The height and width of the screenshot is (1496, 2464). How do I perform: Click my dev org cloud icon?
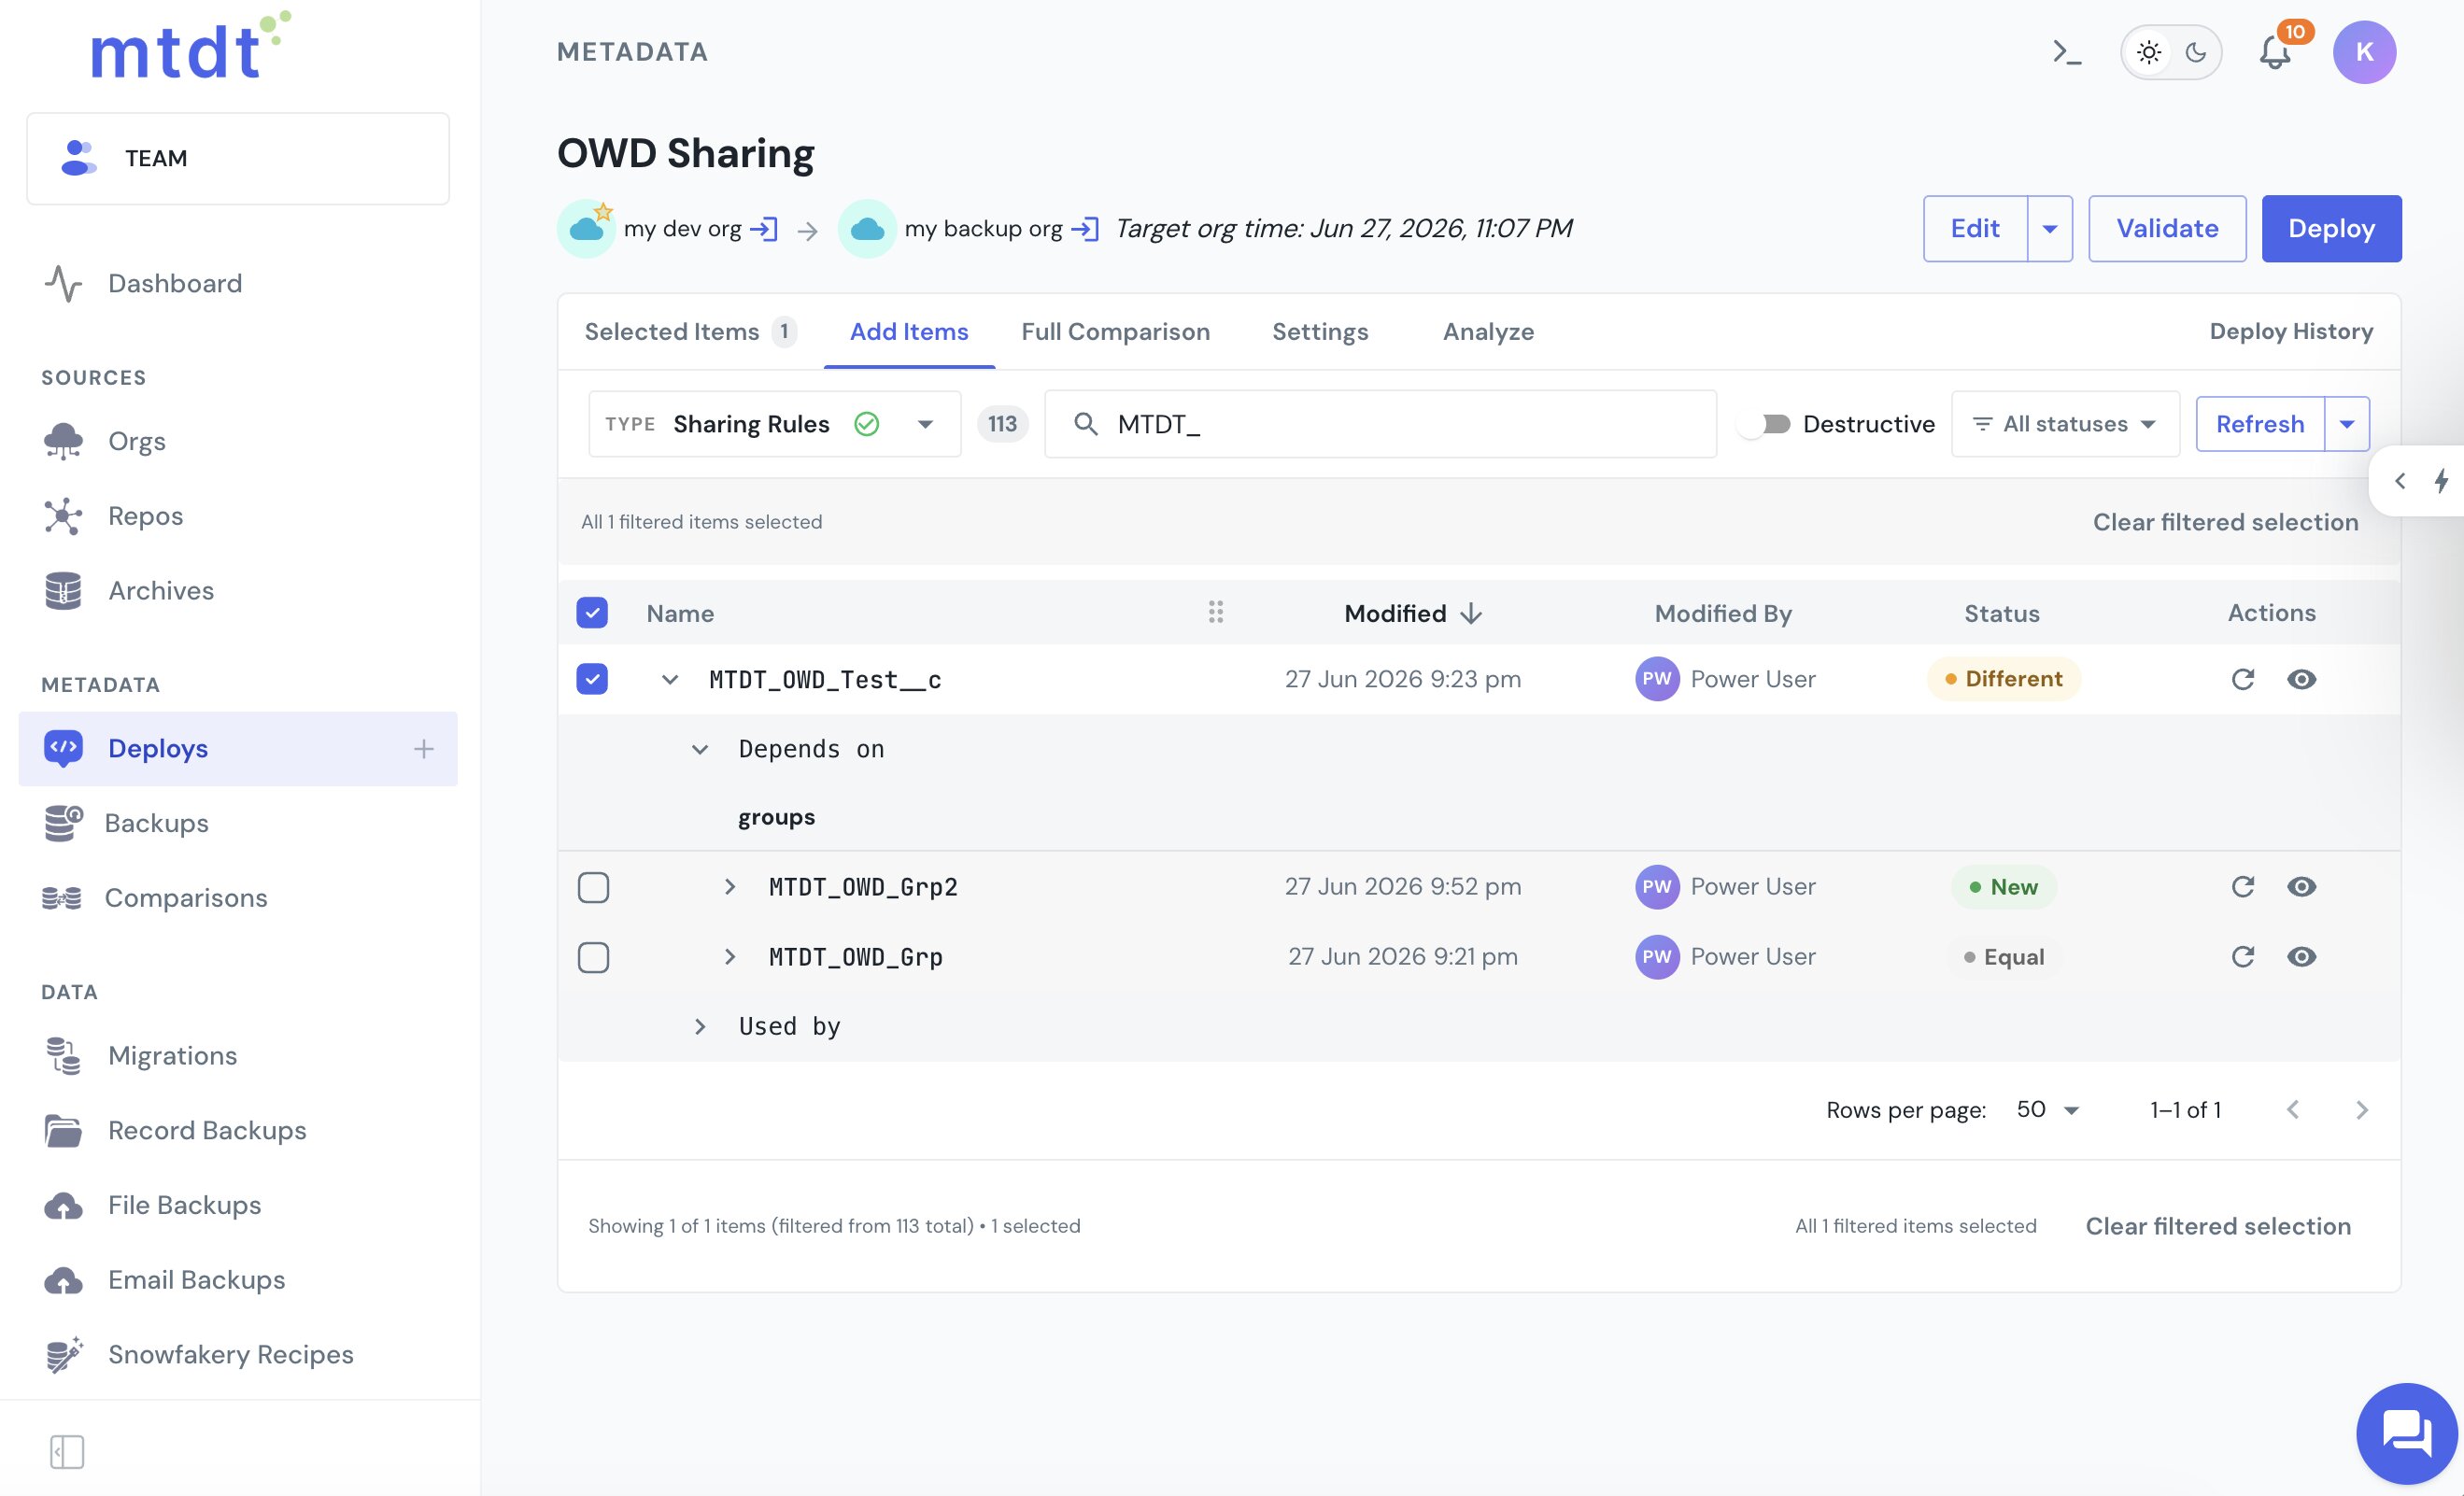[x=586, y=229]
